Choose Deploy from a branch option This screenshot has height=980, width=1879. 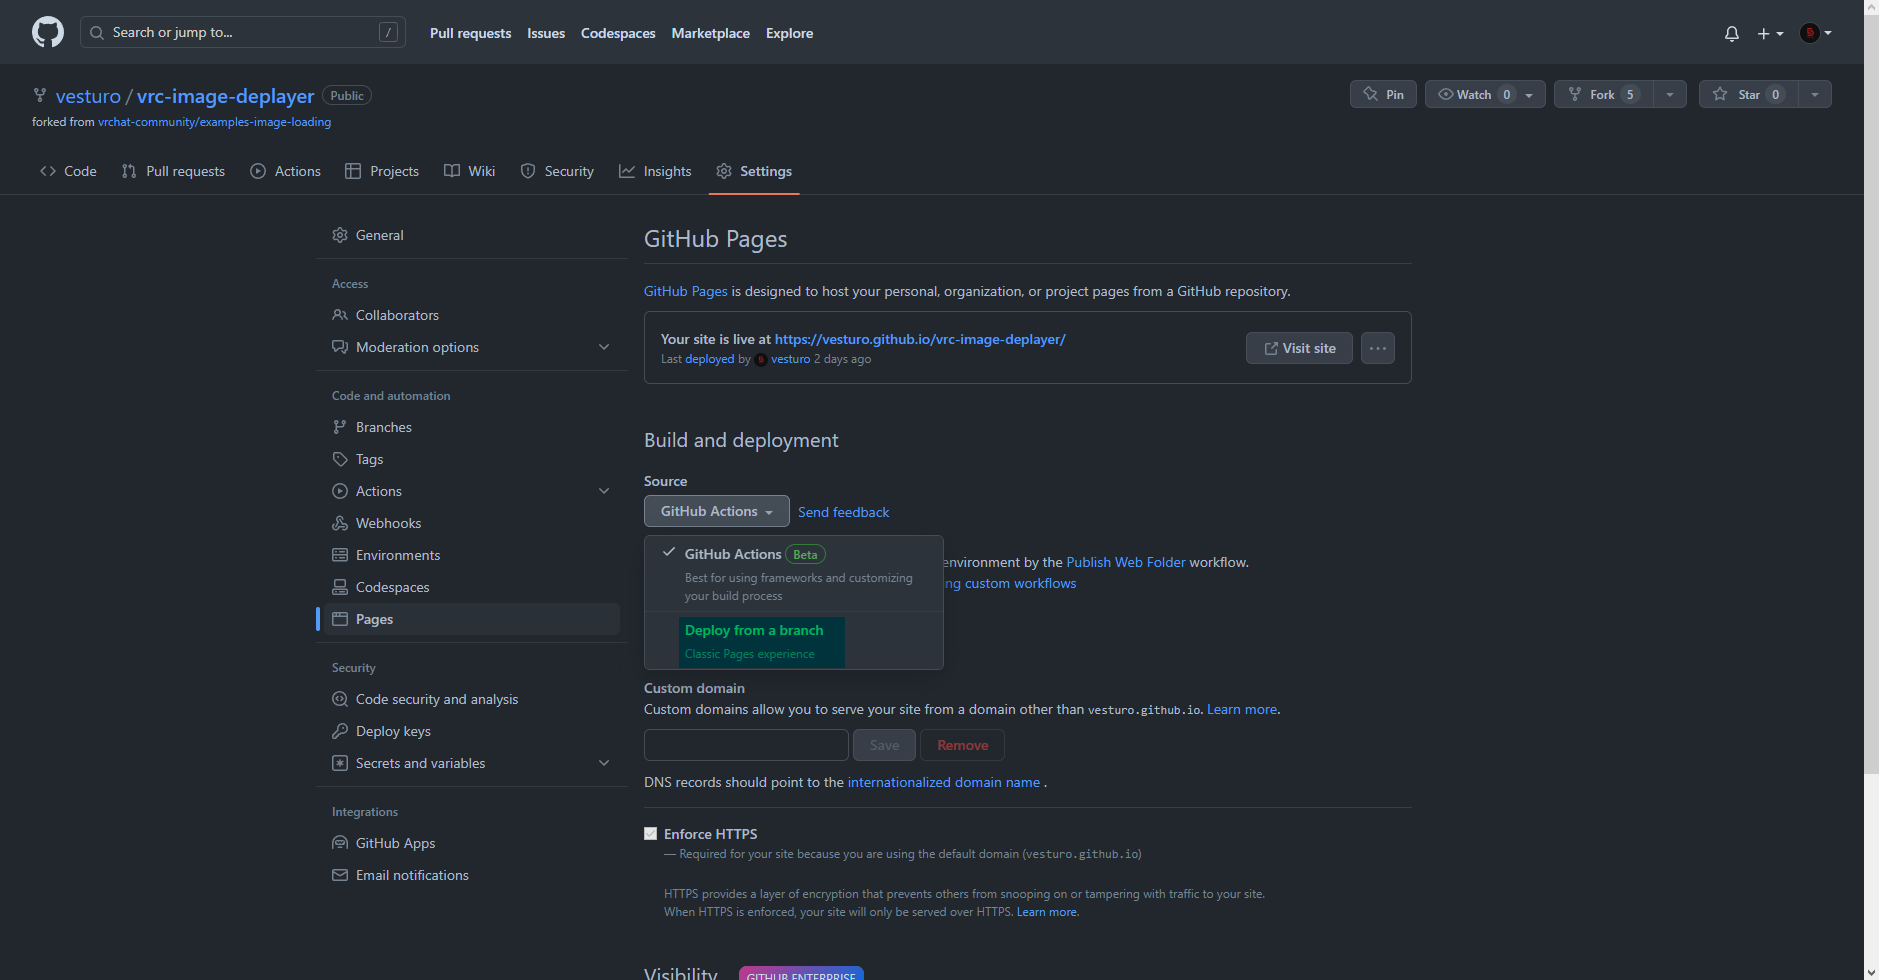[x=794, y=641]
